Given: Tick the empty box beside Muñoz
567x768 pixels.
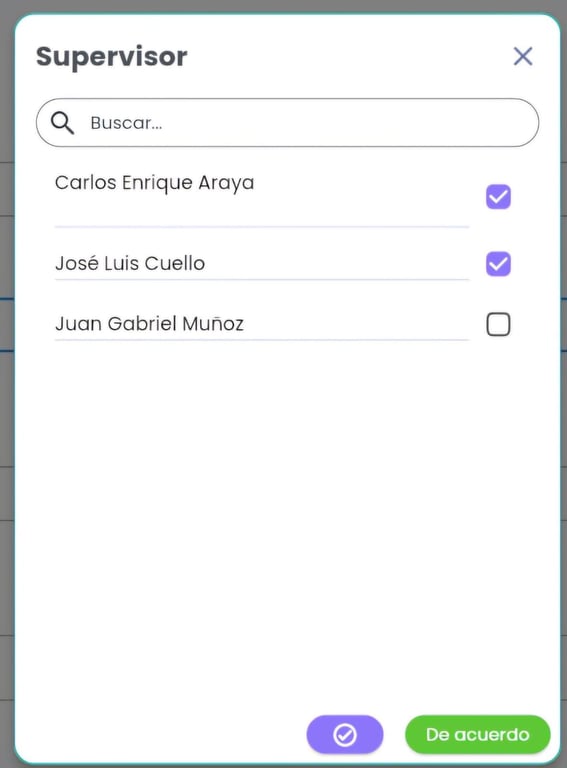Looking at the screenshot, I should (x=498, y=324).
